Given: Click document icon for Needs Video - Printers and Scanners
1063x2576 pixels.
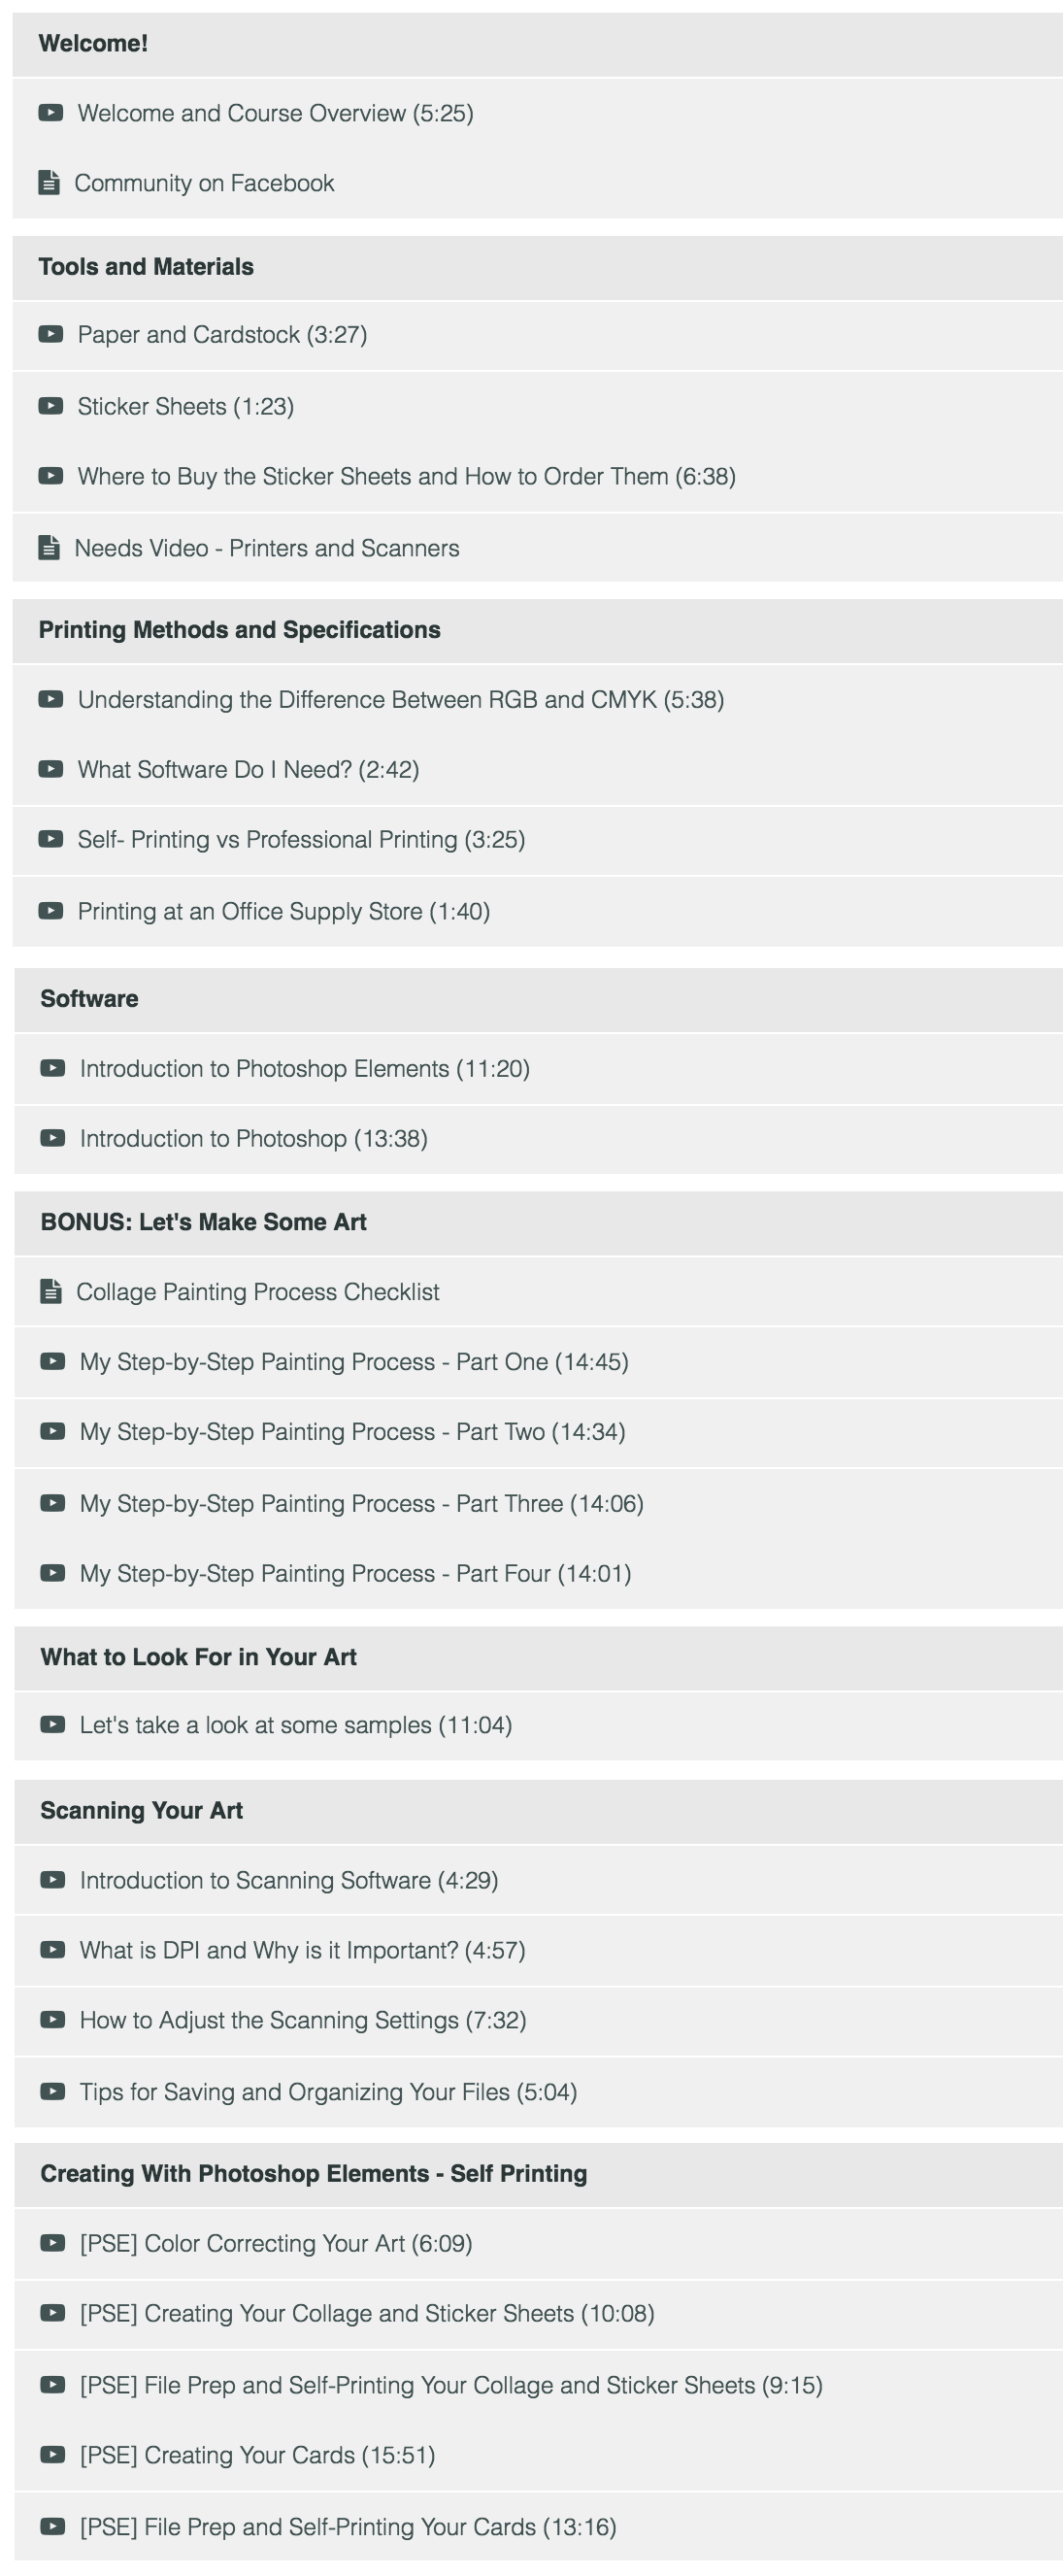Looking at the screenshot, I should tap(49, 548).
